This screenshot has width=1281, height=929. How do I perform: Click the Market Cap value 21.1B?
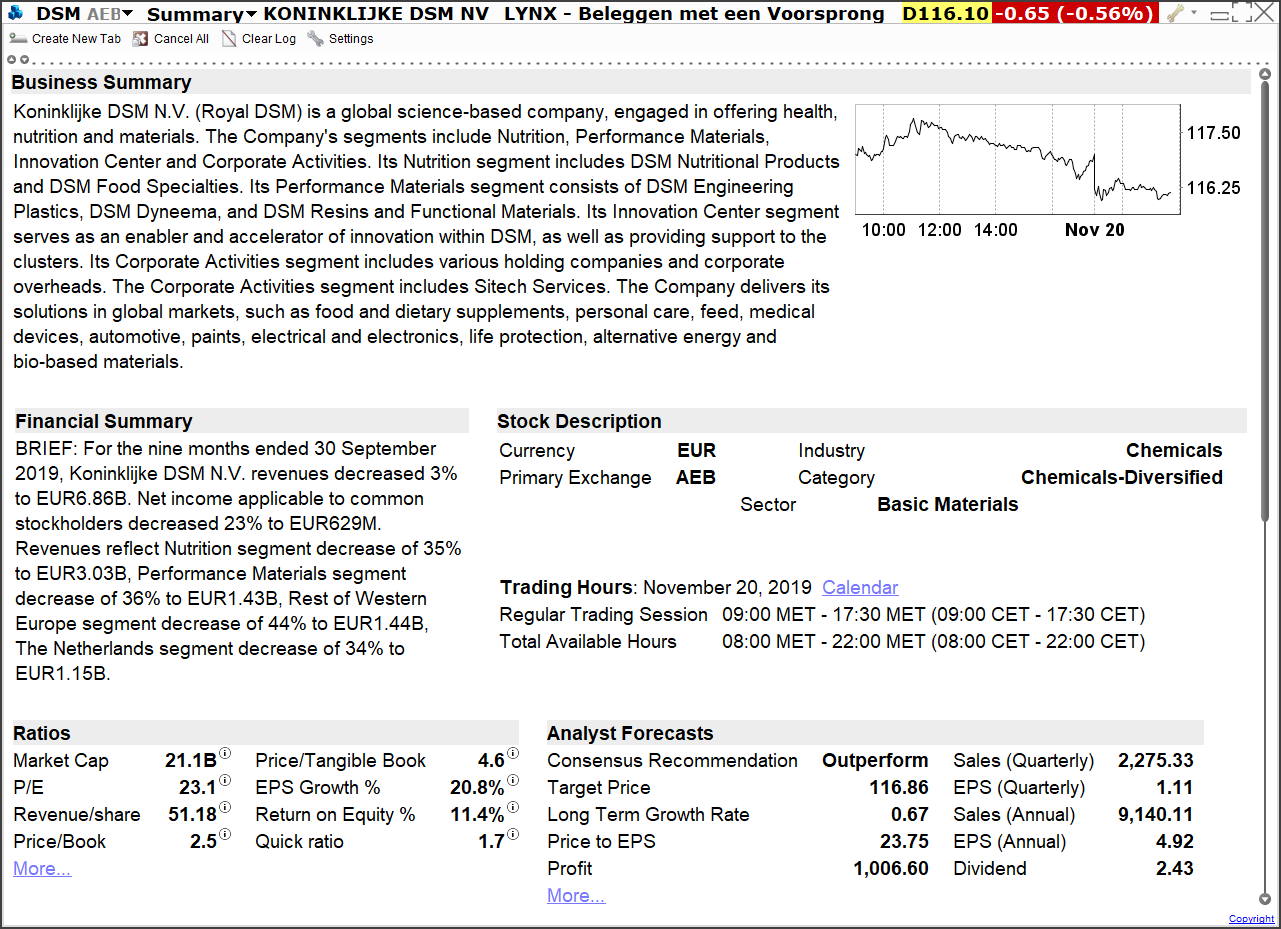(191, 760)
